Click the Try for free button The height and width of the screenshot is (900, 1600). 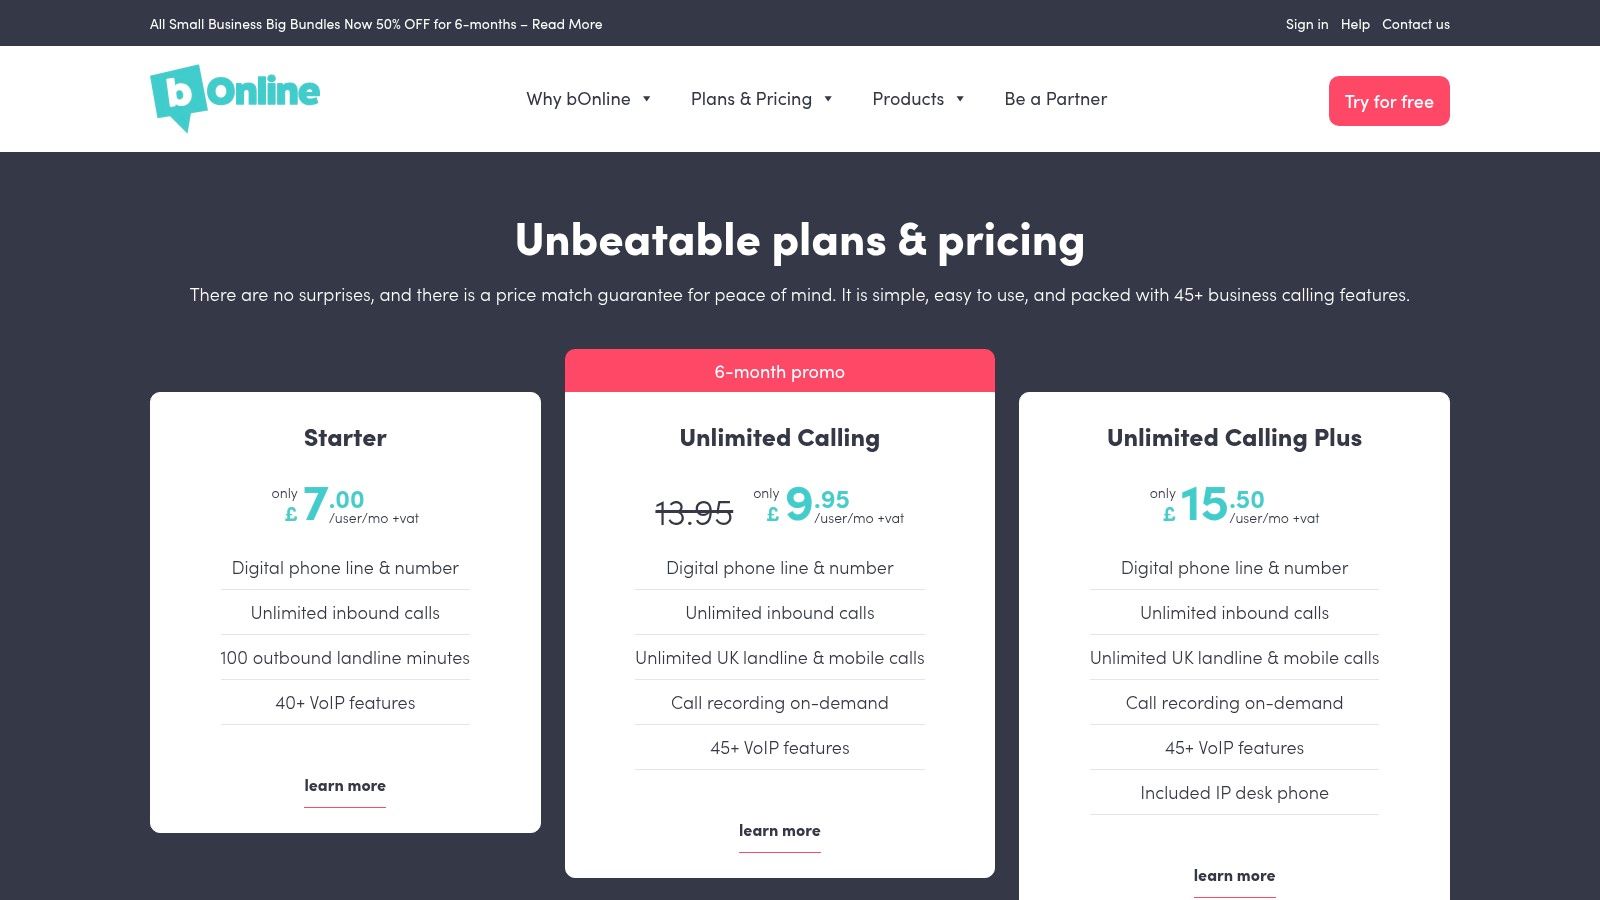point(1389,100)
